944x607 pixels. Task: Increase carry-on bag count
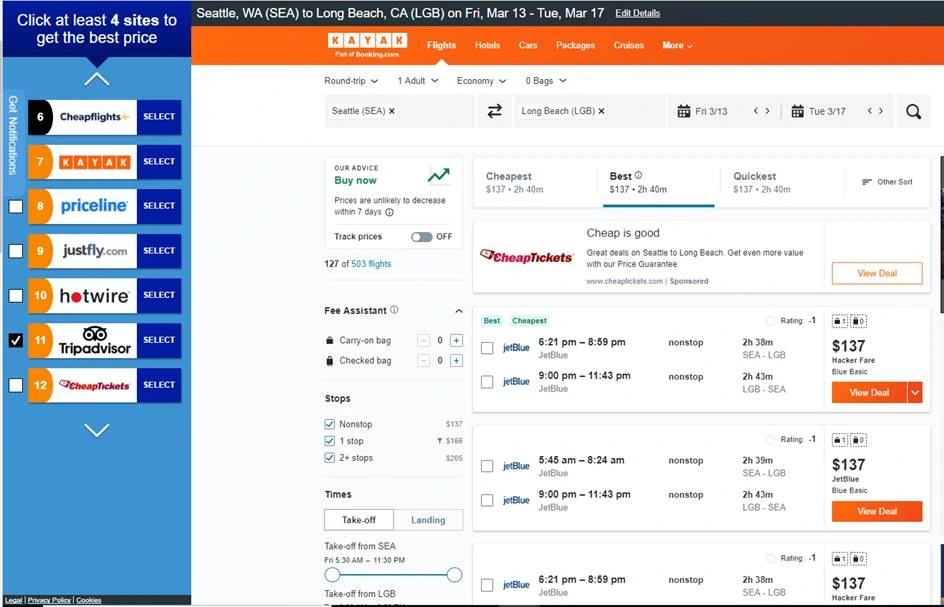[x=456, y=341]
